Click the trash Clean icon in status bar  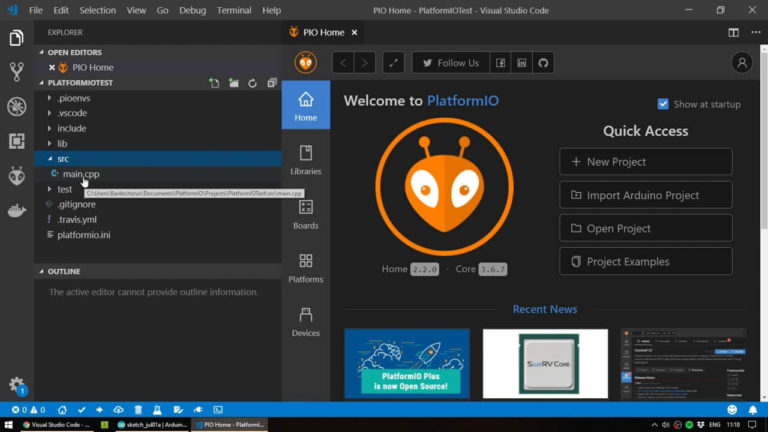coord(138,410)
